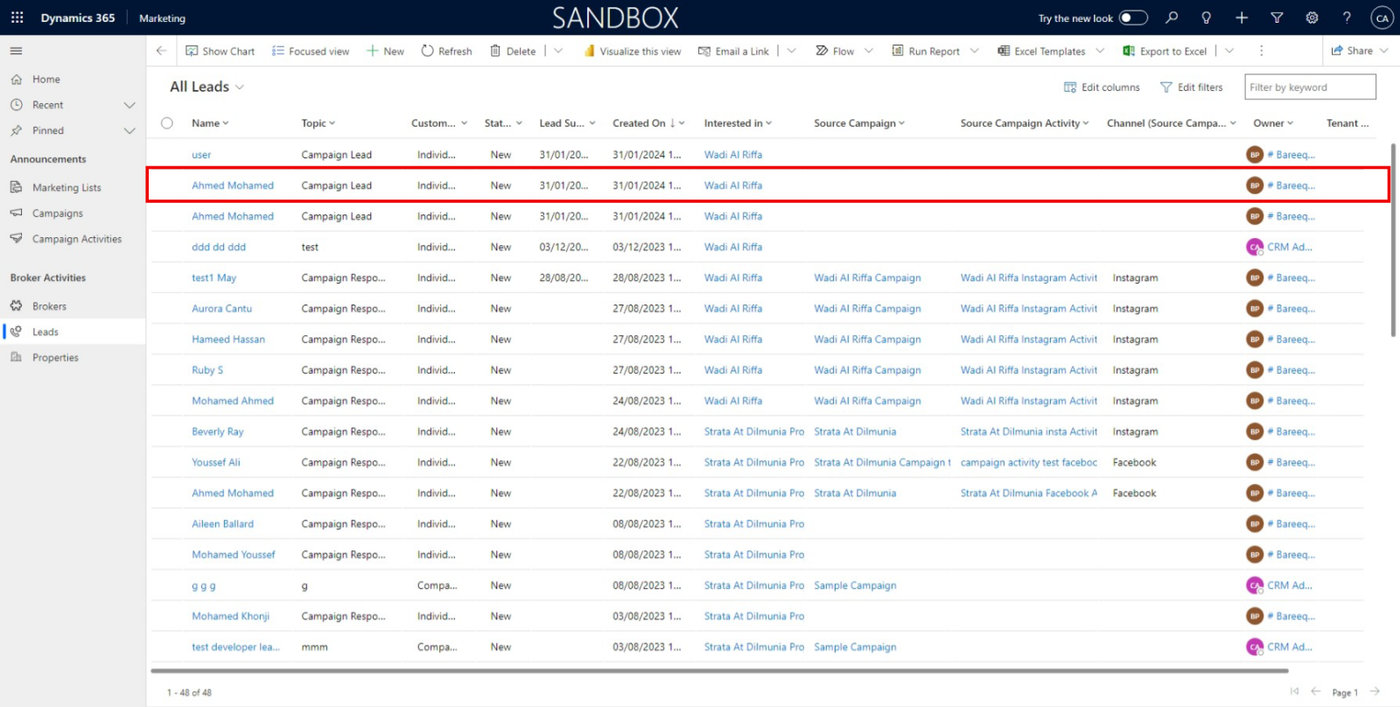
Task: Click the Dynamics 365 brand label
Action: pos(78,18)
